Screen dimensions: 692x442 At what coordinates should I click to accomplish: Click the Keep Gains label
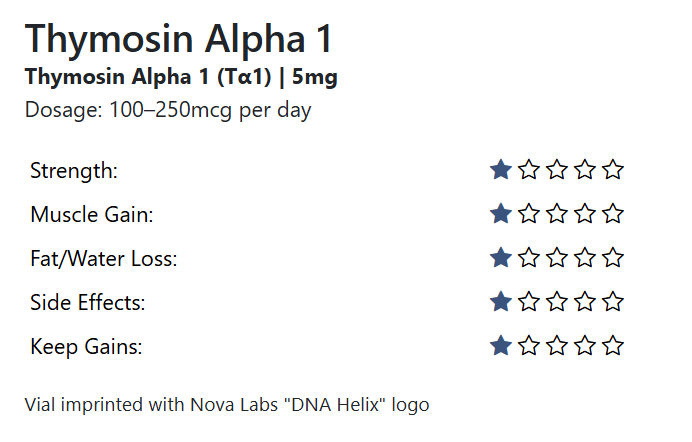click(x=86, y=347)
